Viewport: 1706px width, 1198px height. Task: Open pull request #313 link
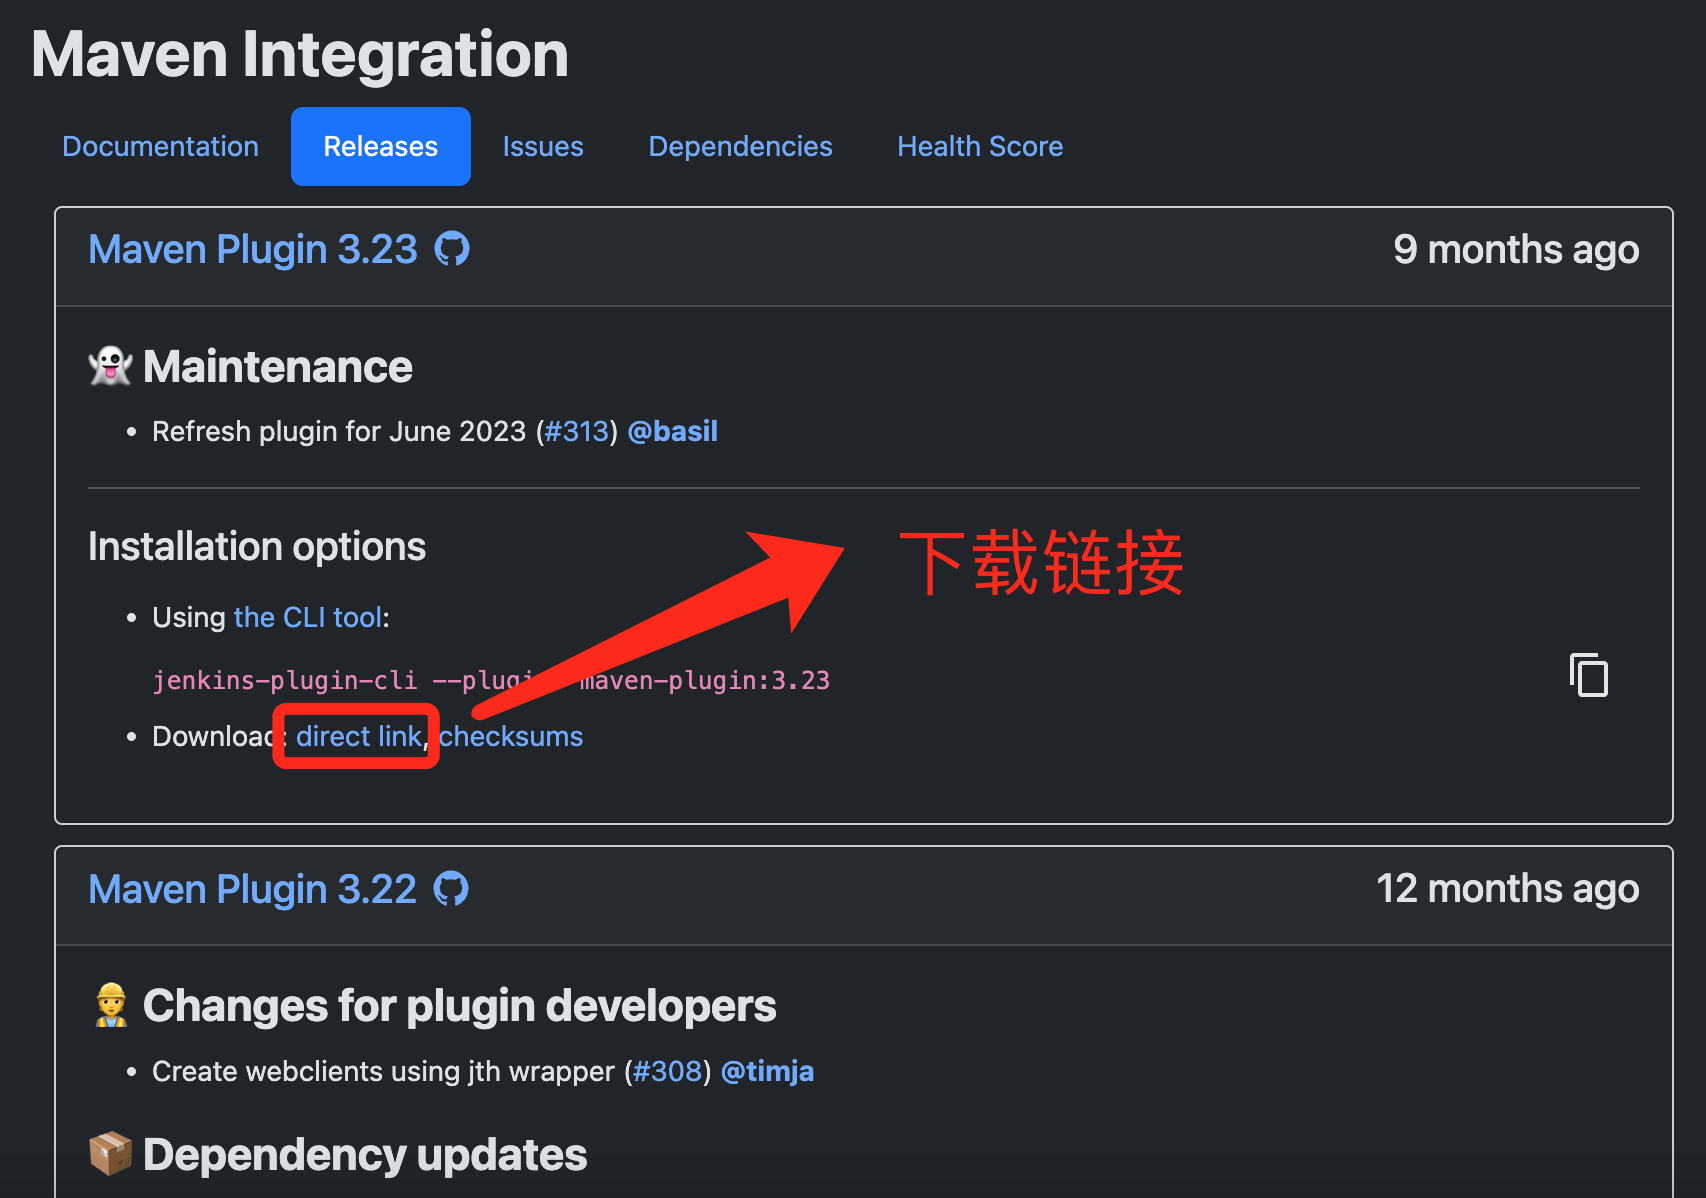[577, 432]
